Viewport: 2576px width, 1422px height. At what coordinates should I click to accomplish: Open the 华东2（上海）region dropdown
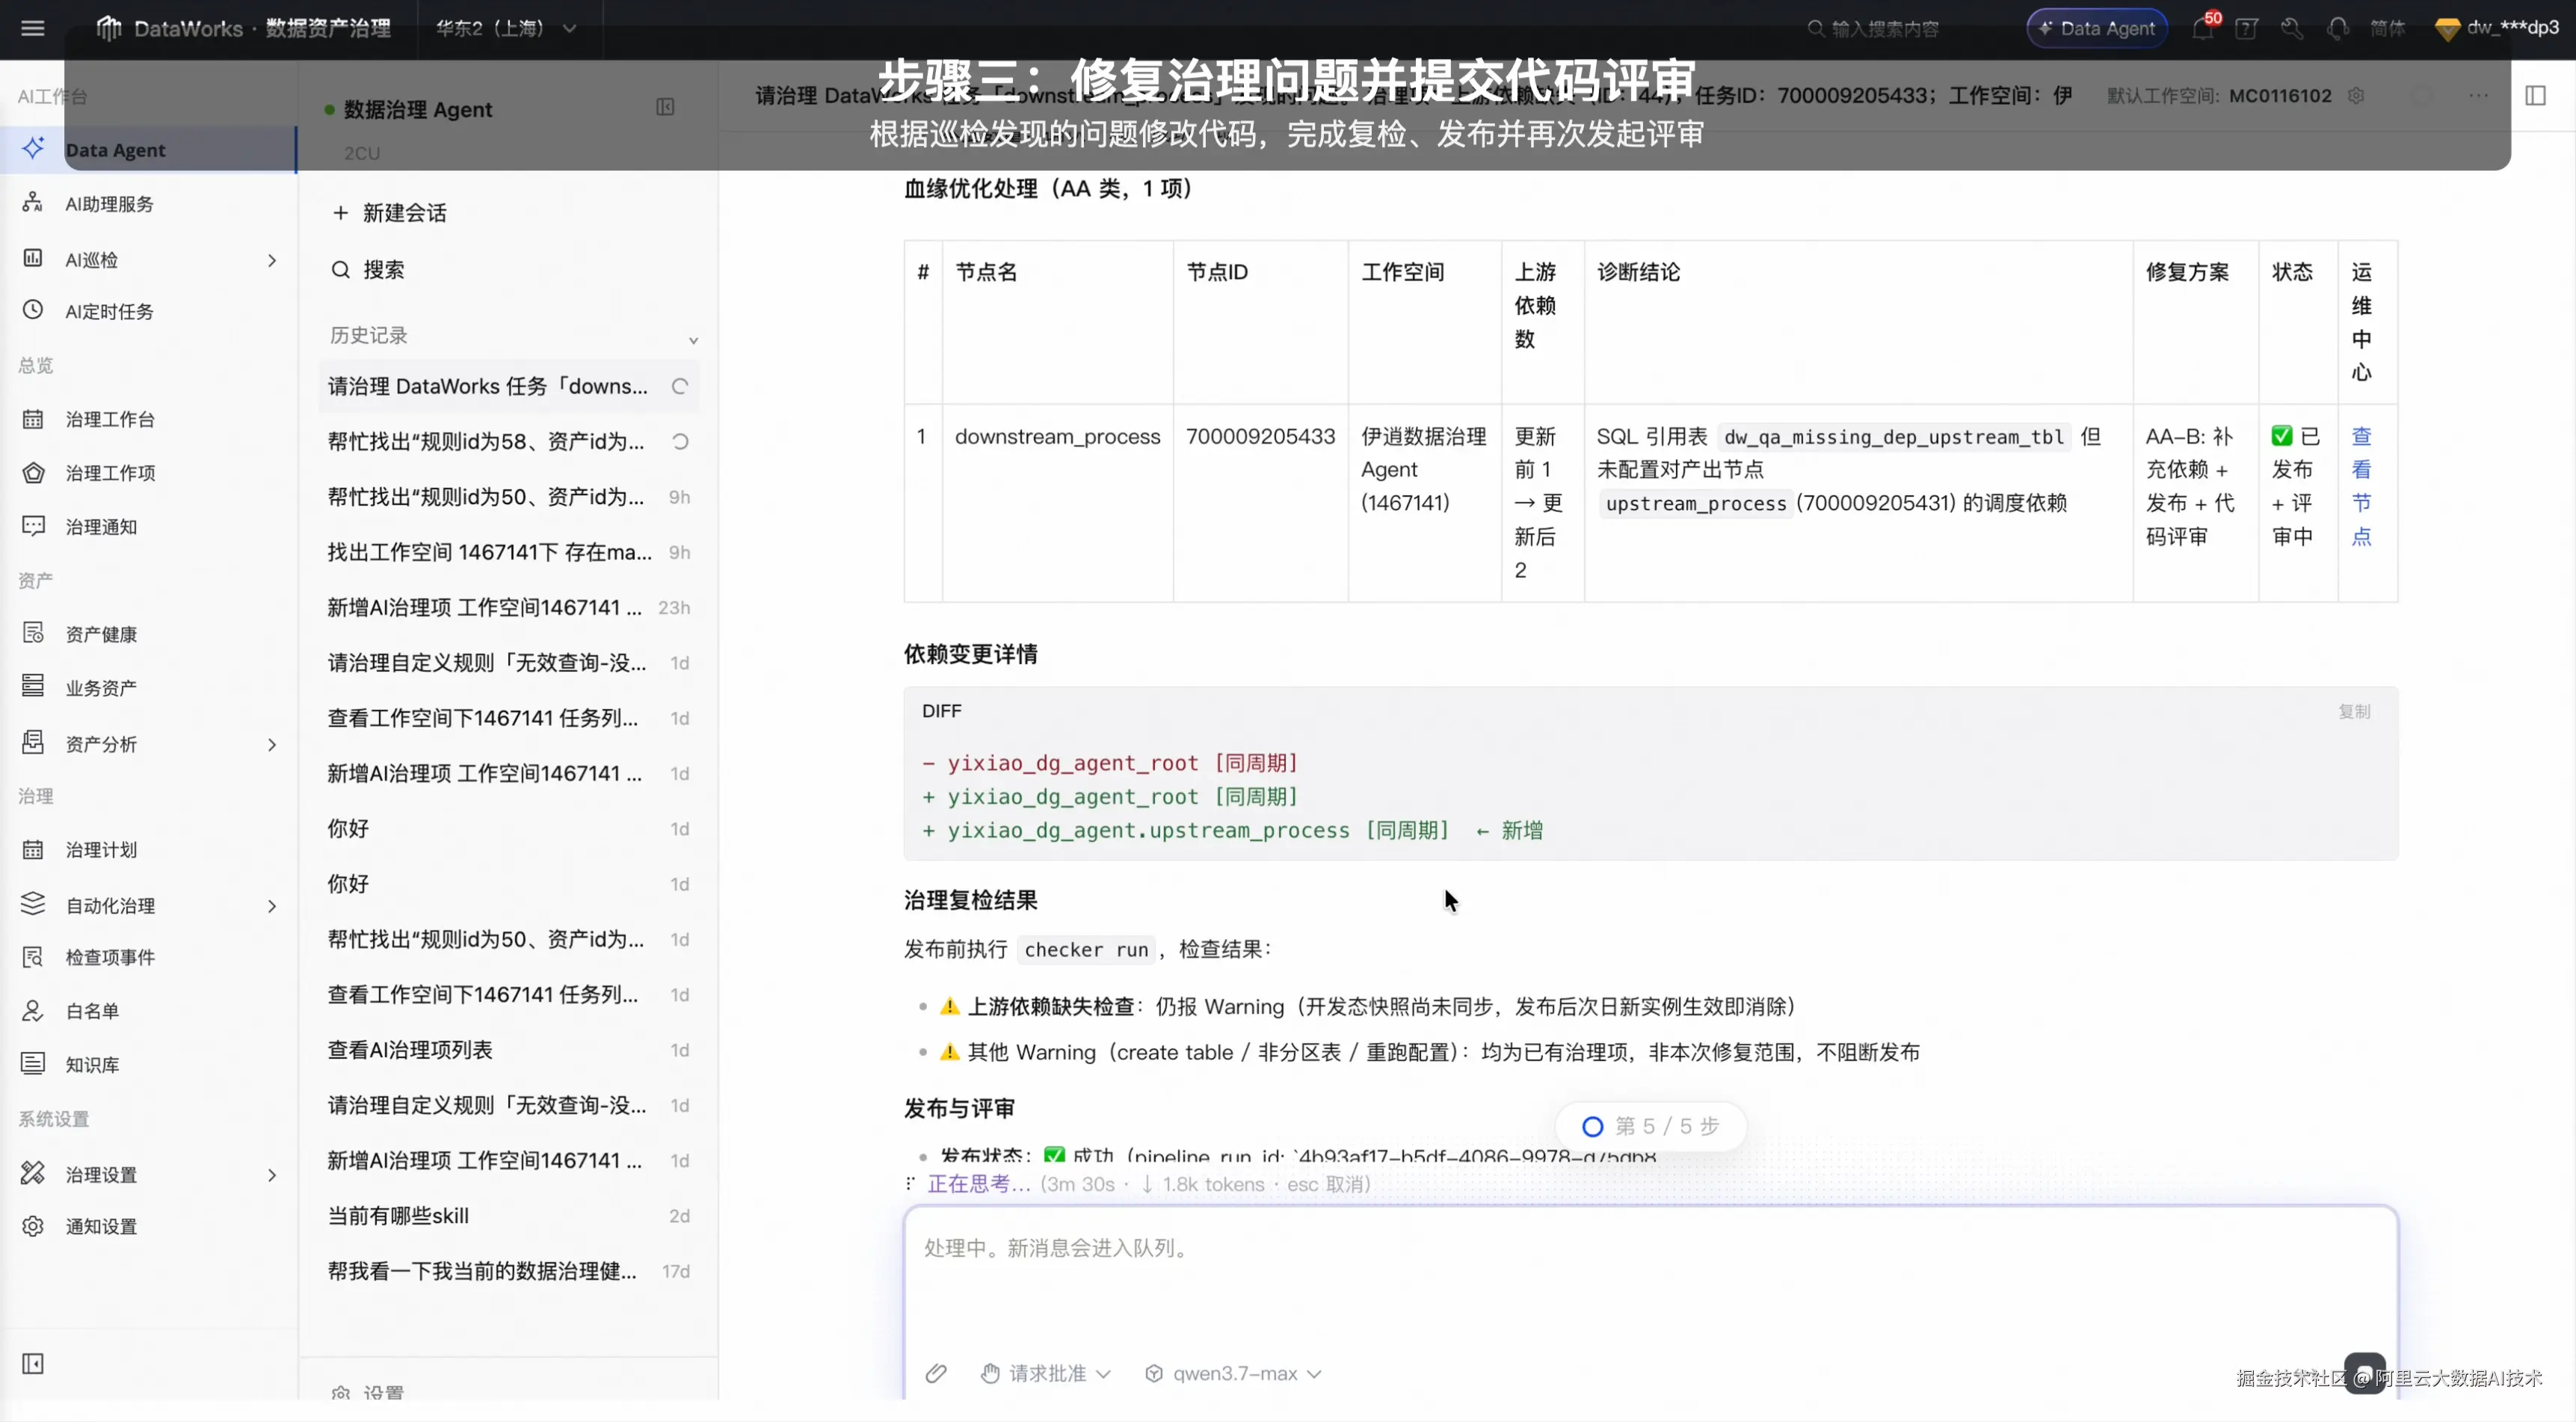pos(506,28)
